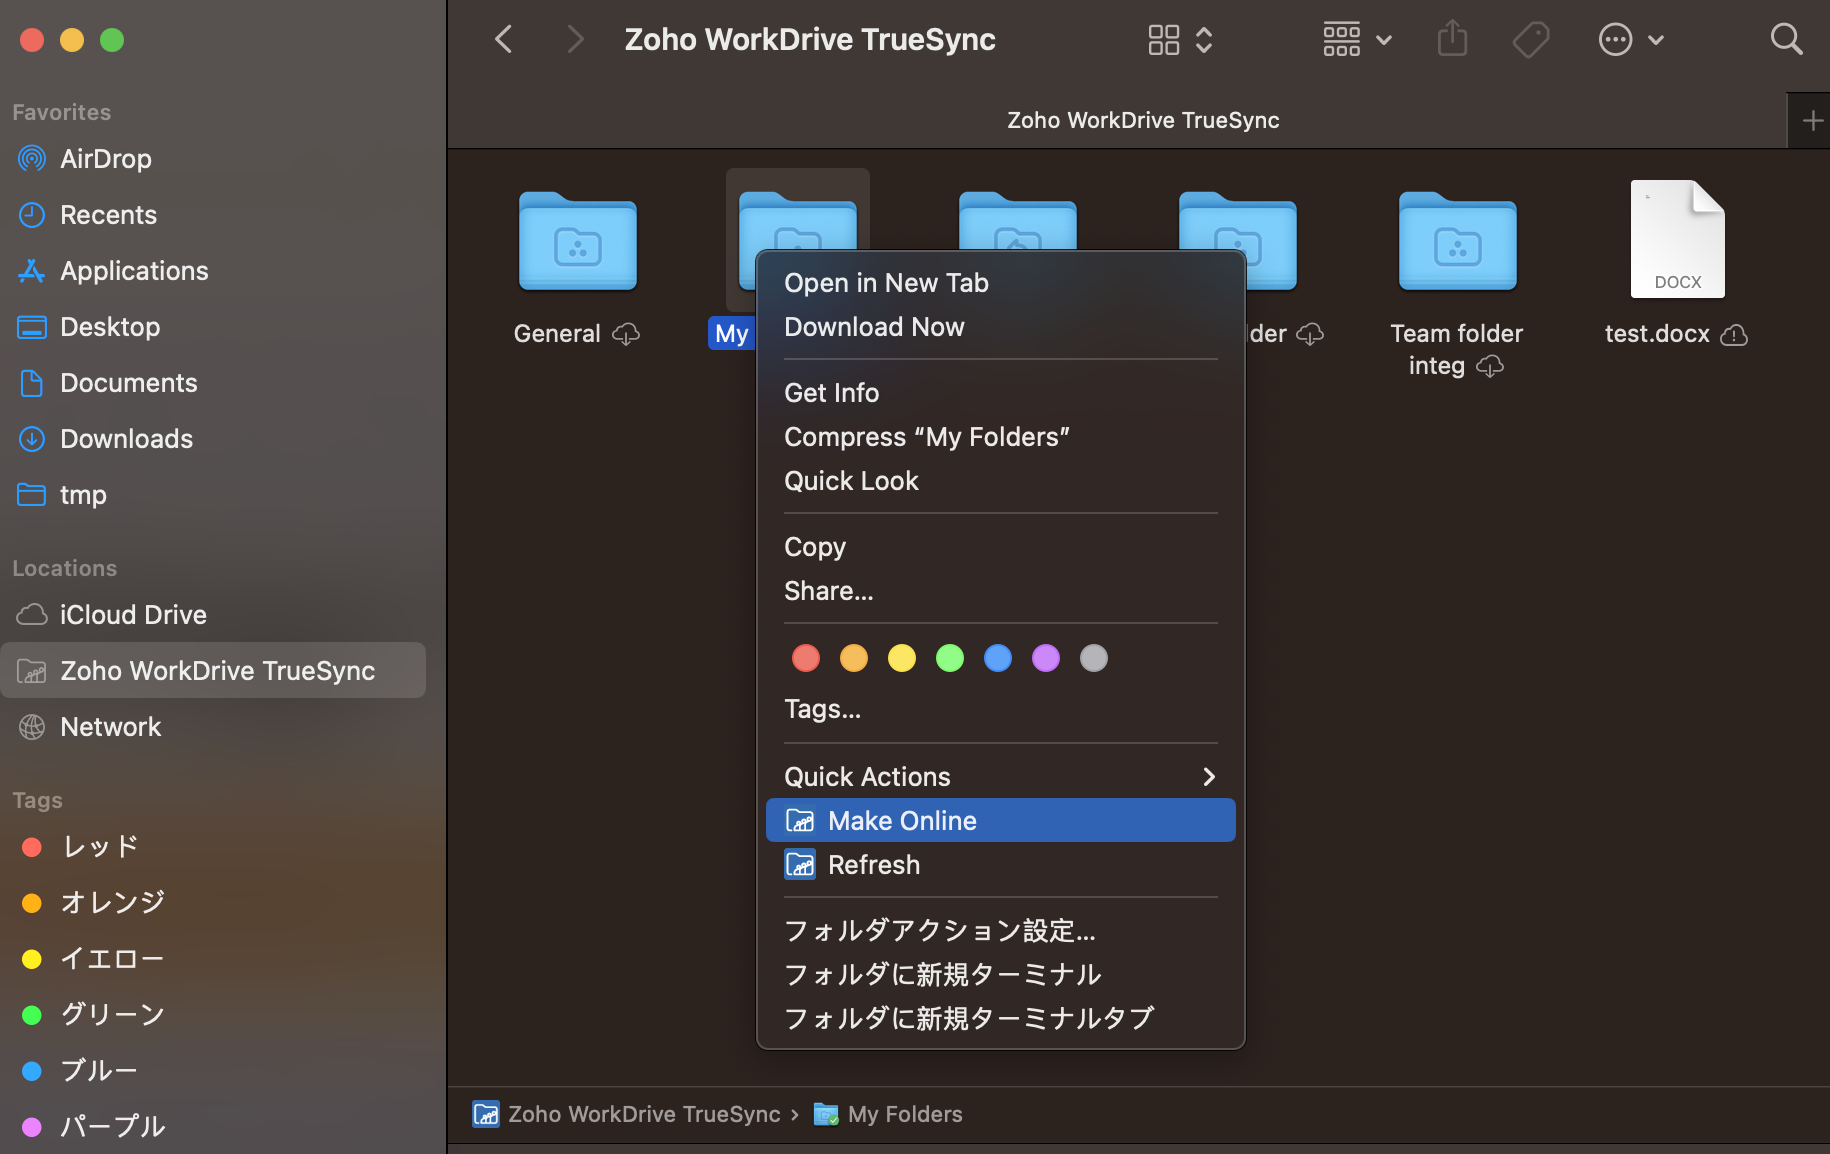Click the Share icon in the toolbar
Image resolution: width=1830 pixels, height=1154 pixels.
point(1452,40)
